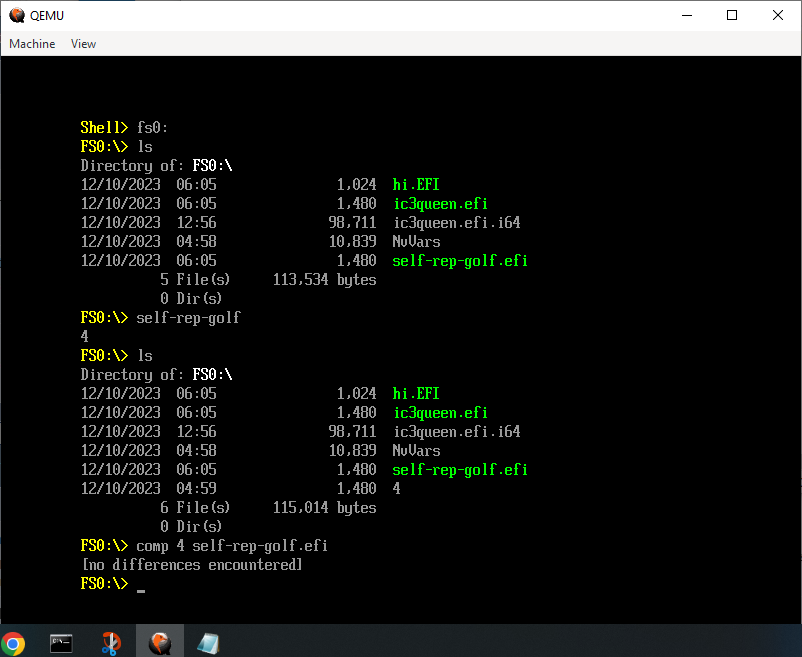
Task: Open Snipping Tool from the taskbar
Action: coord(111,643)
